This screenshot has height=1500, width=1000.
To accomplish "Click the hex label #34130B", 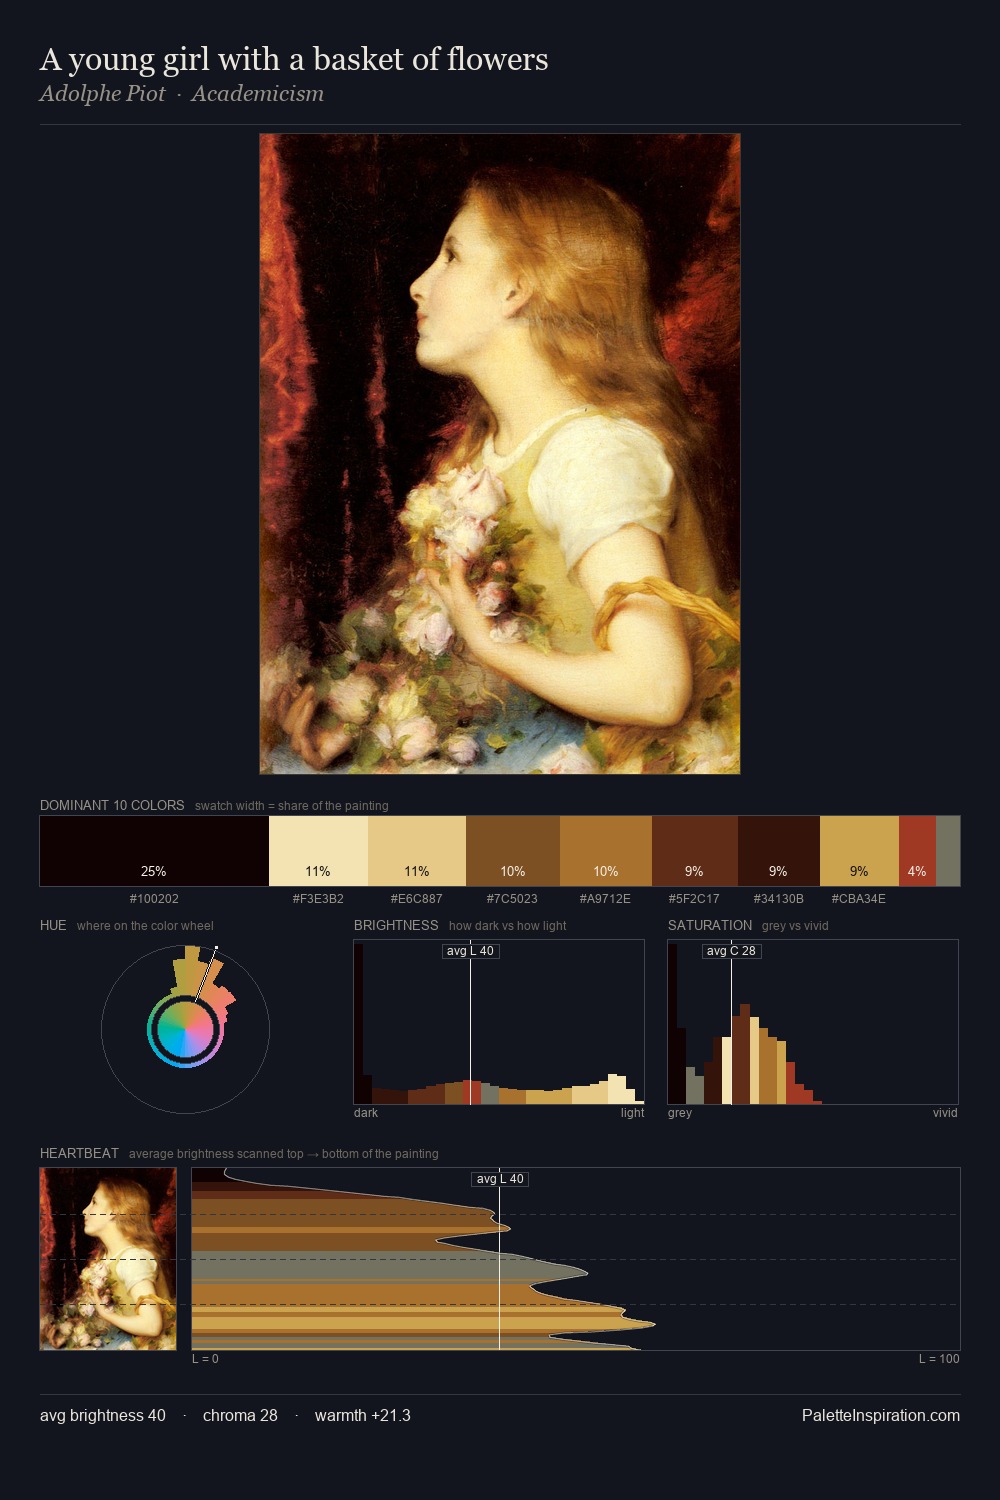I will click(x=779, y=899).
